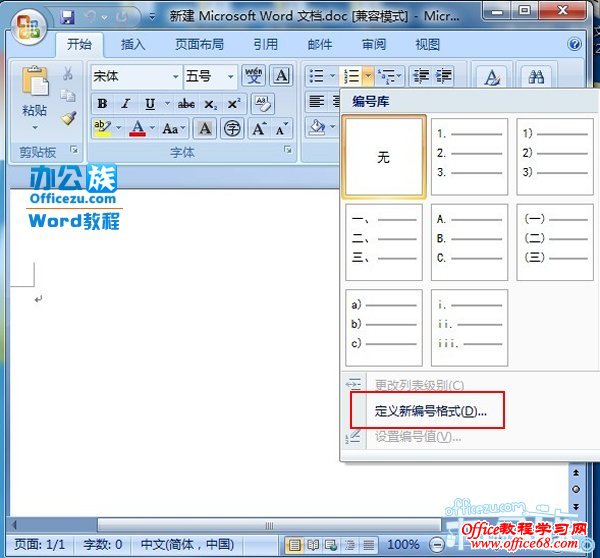The height and width of the screenshot is (558, 600).
Task: Switch to the 插入 ribbon tab
Action: pos(133,45)
